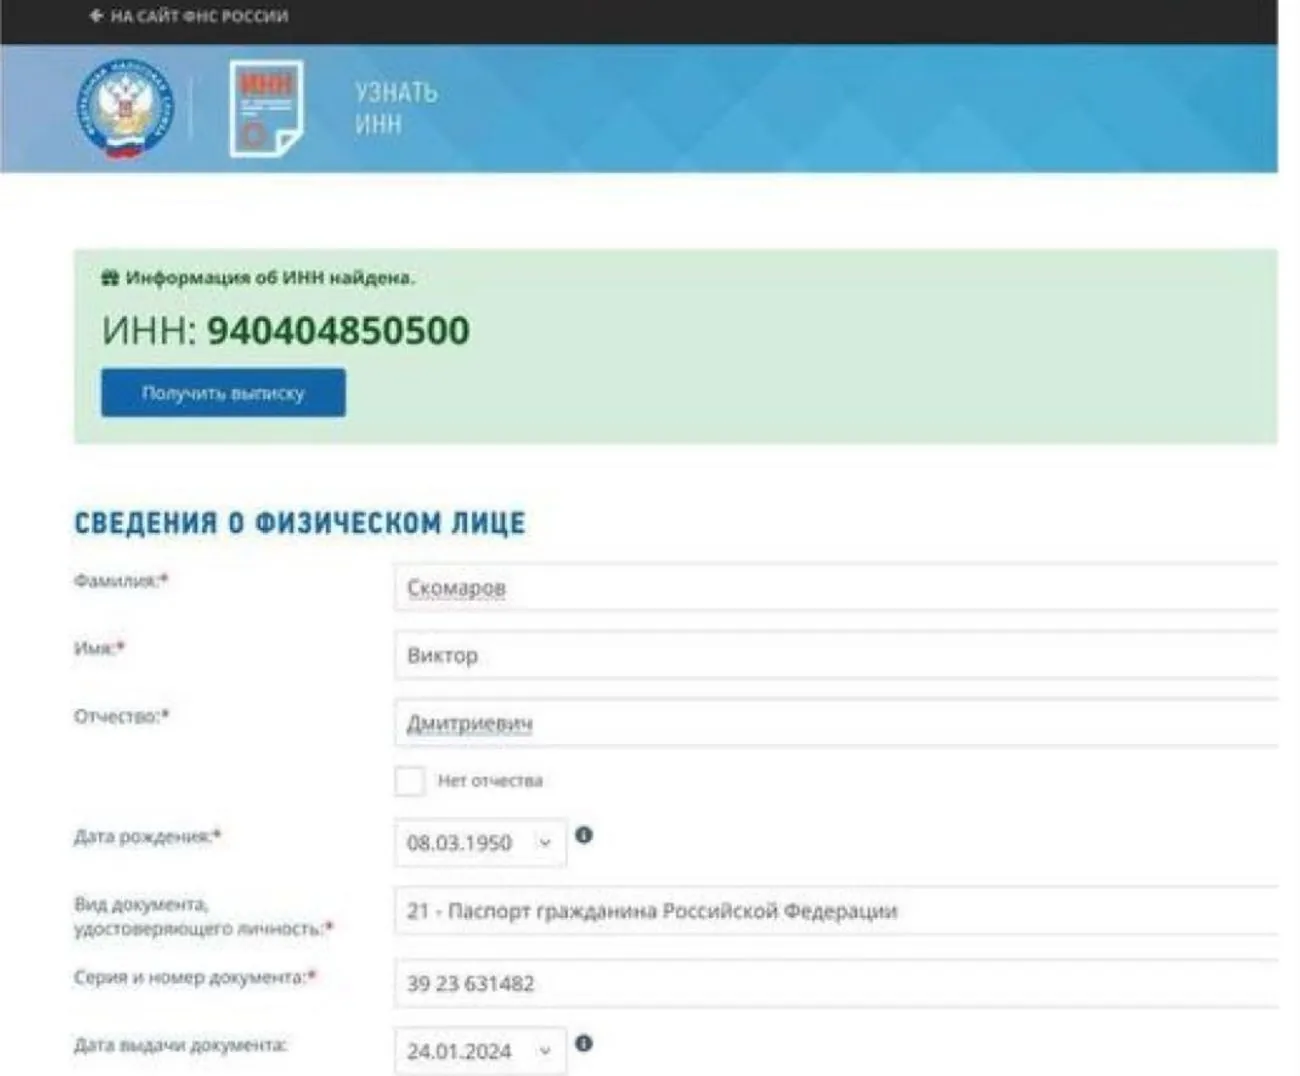Click info icon next to Дата выдачи
Image resolution: width=1300 pixels, height=1076 pixels.
(584, 1043)
